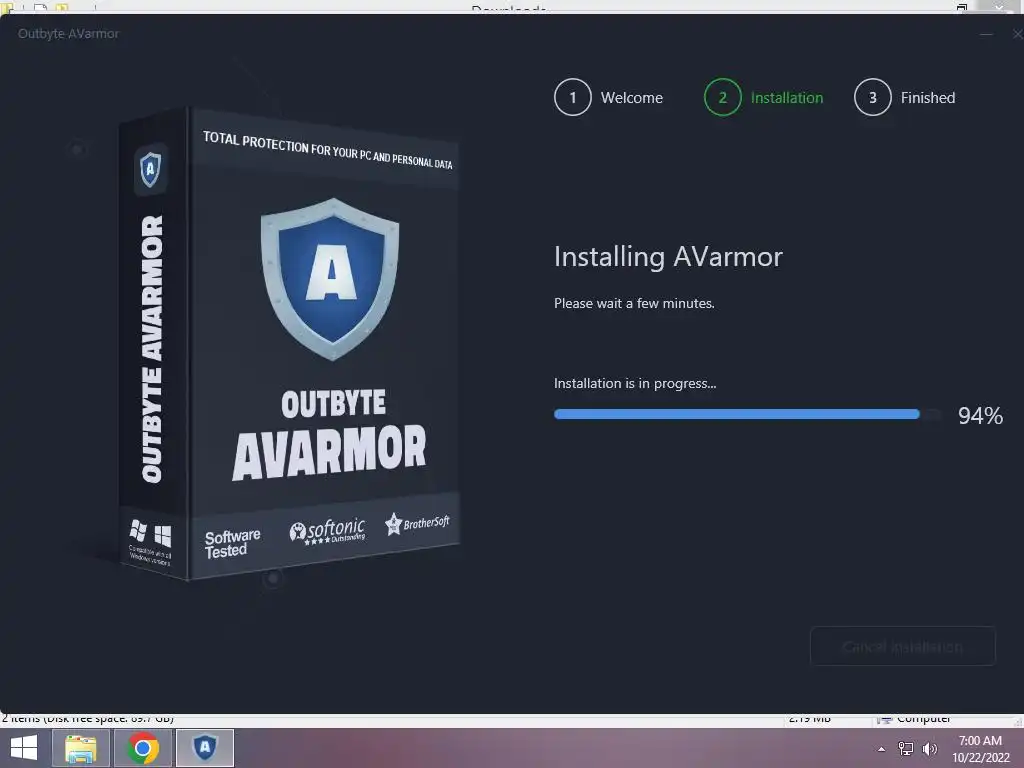Click the Software Tested label on box
The width and height of the screenshot is (1024, 768).
(232, 543)
